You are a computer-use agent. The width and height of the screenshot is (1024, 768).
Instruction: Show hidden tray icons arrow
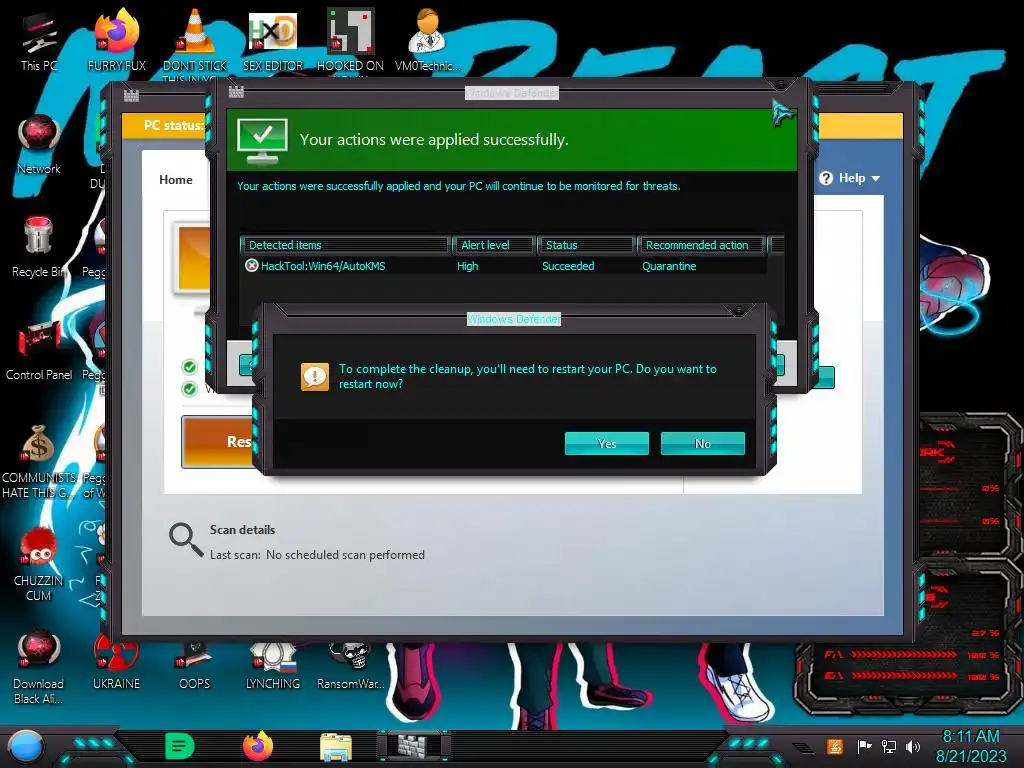click(804, 747)
